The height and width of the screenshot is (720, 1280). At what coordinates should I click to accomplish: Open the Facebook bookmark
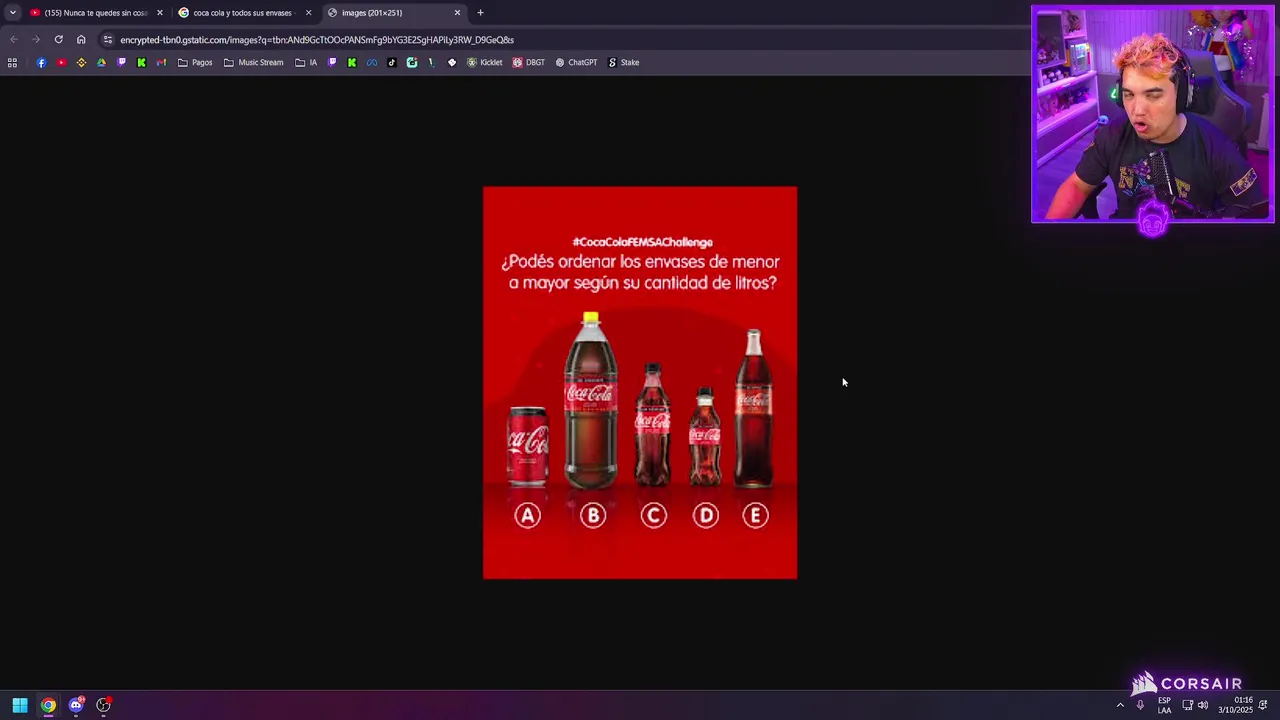tap(41, 62)
